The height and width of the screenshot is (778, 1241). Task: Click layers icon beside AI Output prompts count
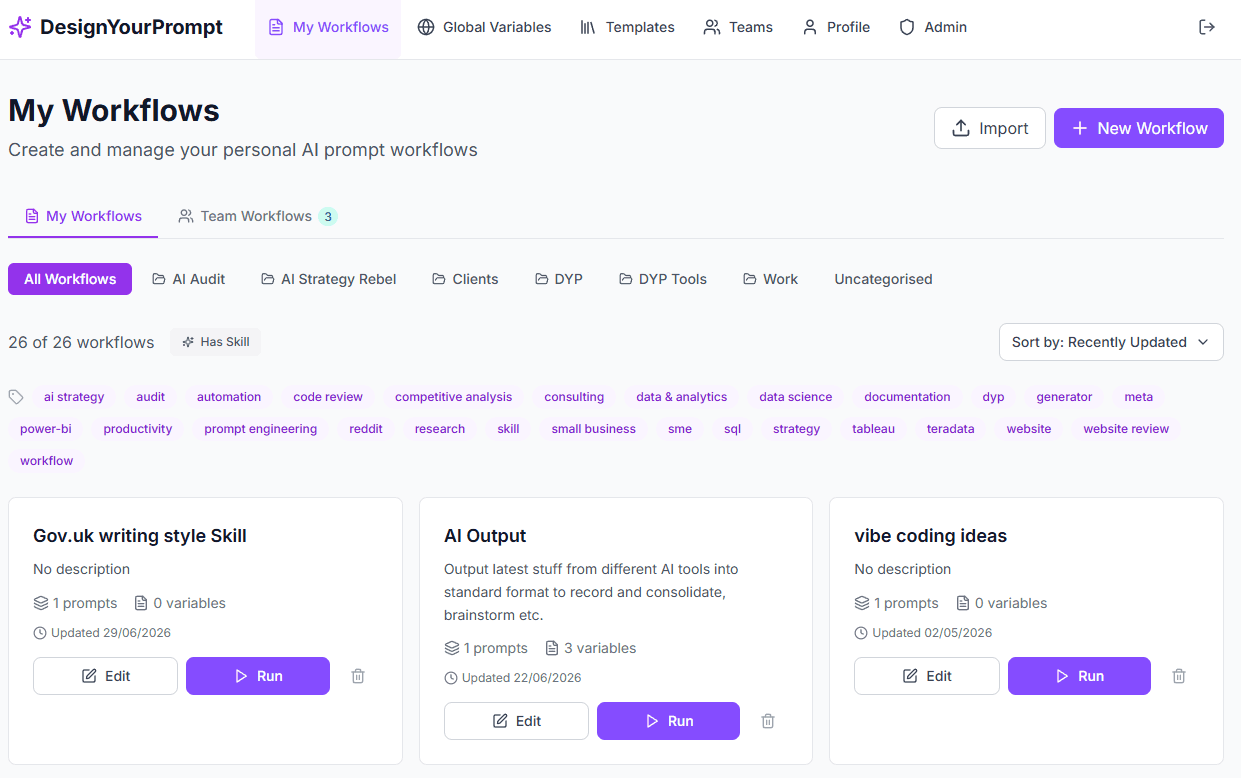click(x=452, y=648)
